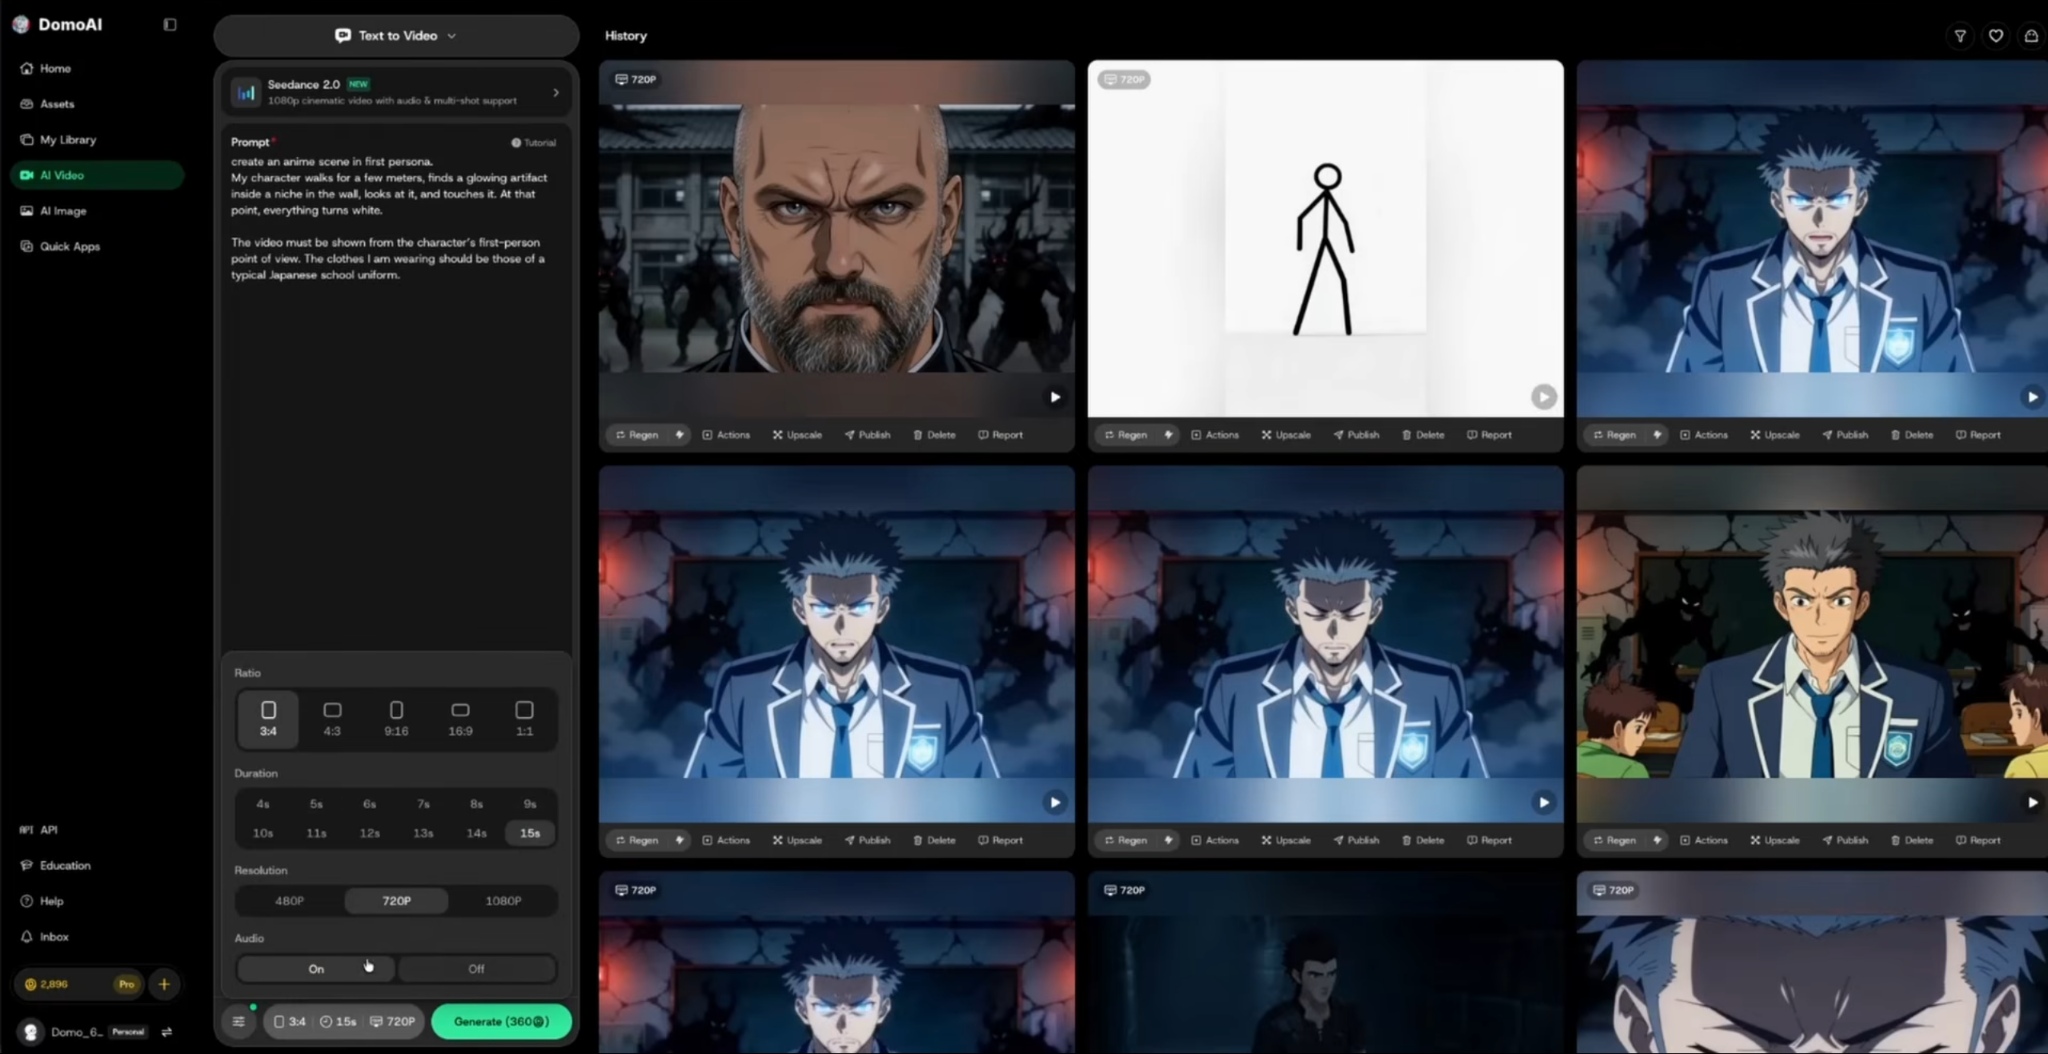
Task: Publish the bearded man video
Action: (867, 435)
